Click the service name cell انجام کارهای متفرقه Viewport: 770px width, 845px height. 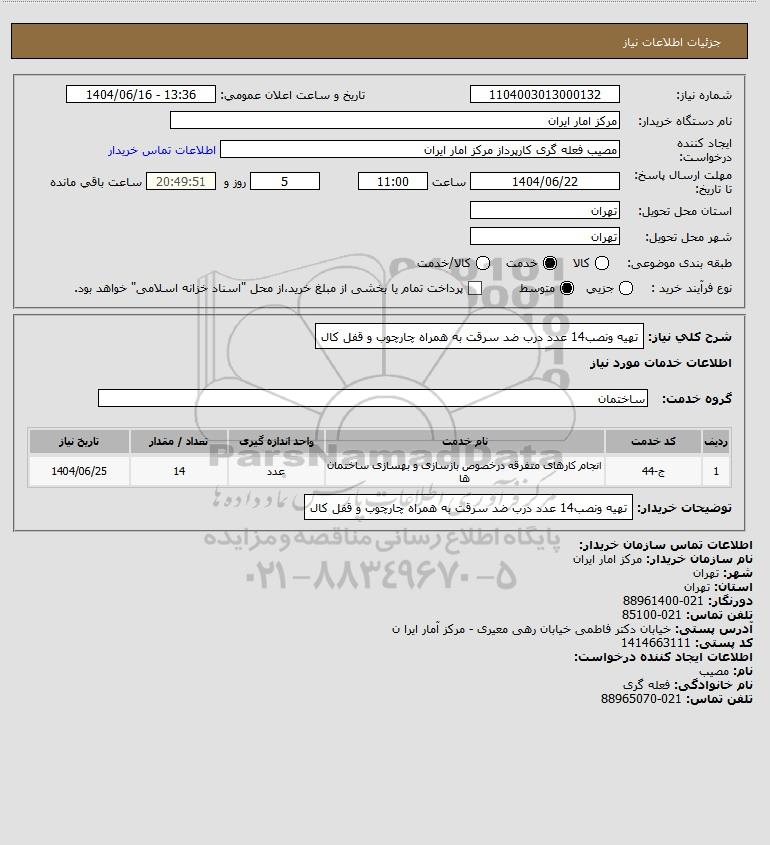click(x=464, y=471)
